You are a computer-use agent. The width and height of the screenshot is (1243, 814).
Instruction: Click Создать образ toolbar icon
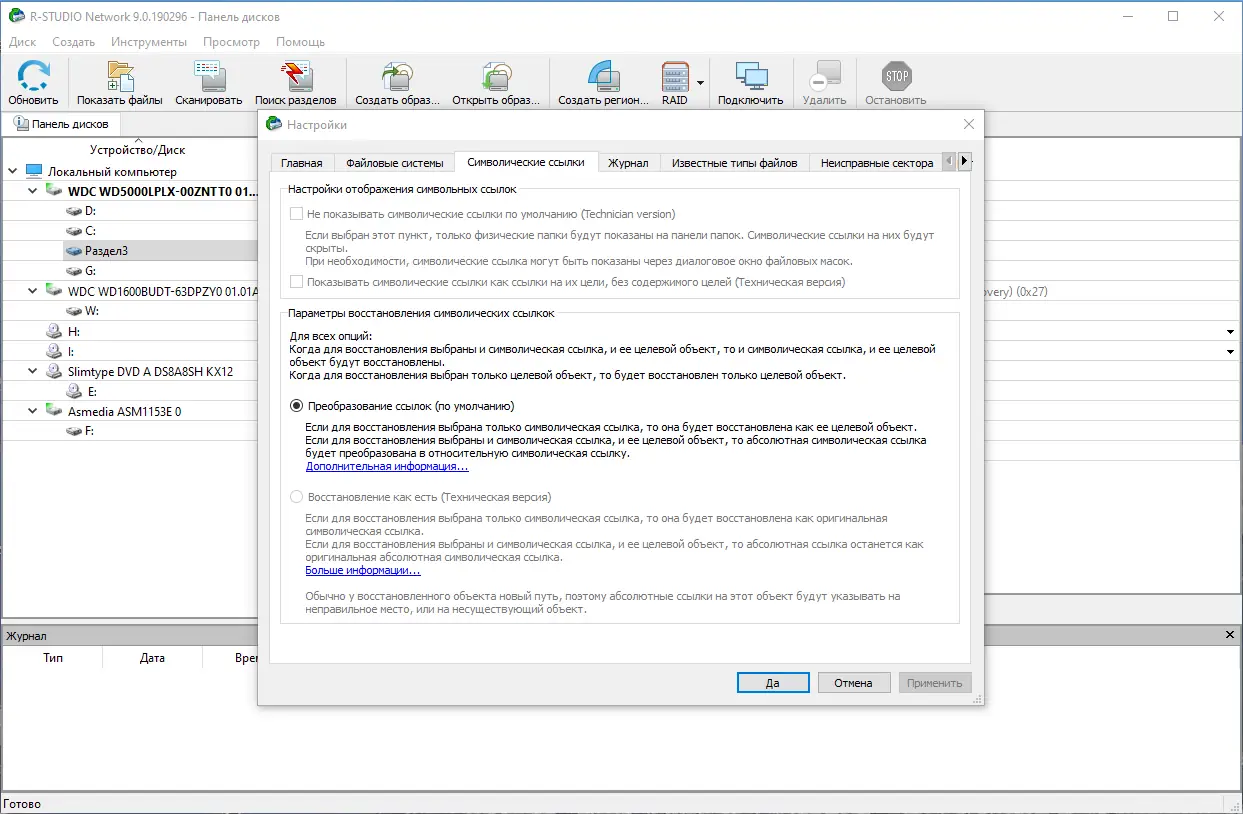(397, 77)
